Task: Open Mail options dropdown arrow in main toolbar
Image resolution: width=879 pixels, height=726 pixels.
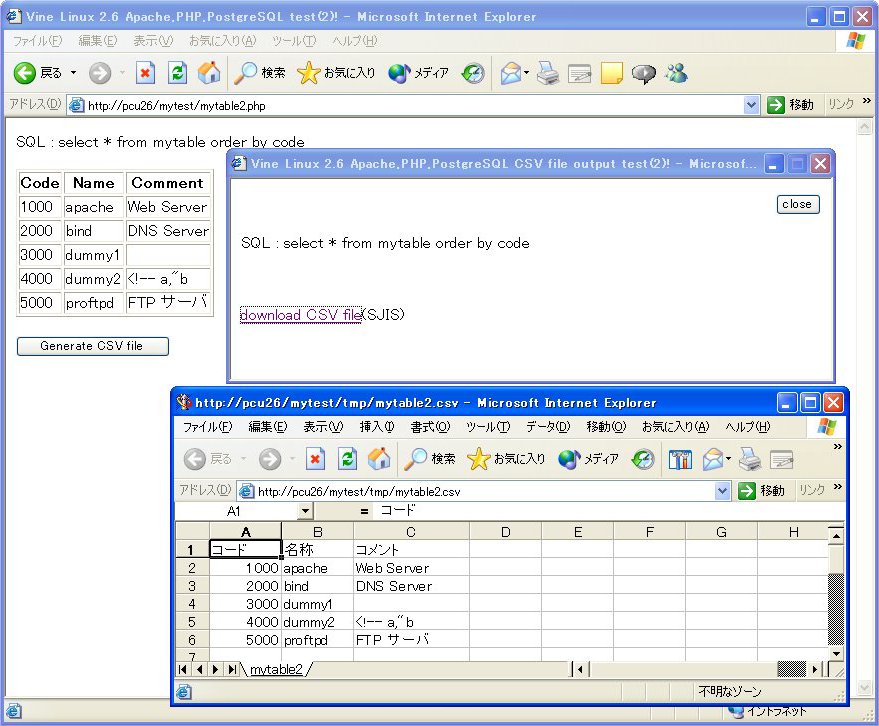Action: click(526, 73)
